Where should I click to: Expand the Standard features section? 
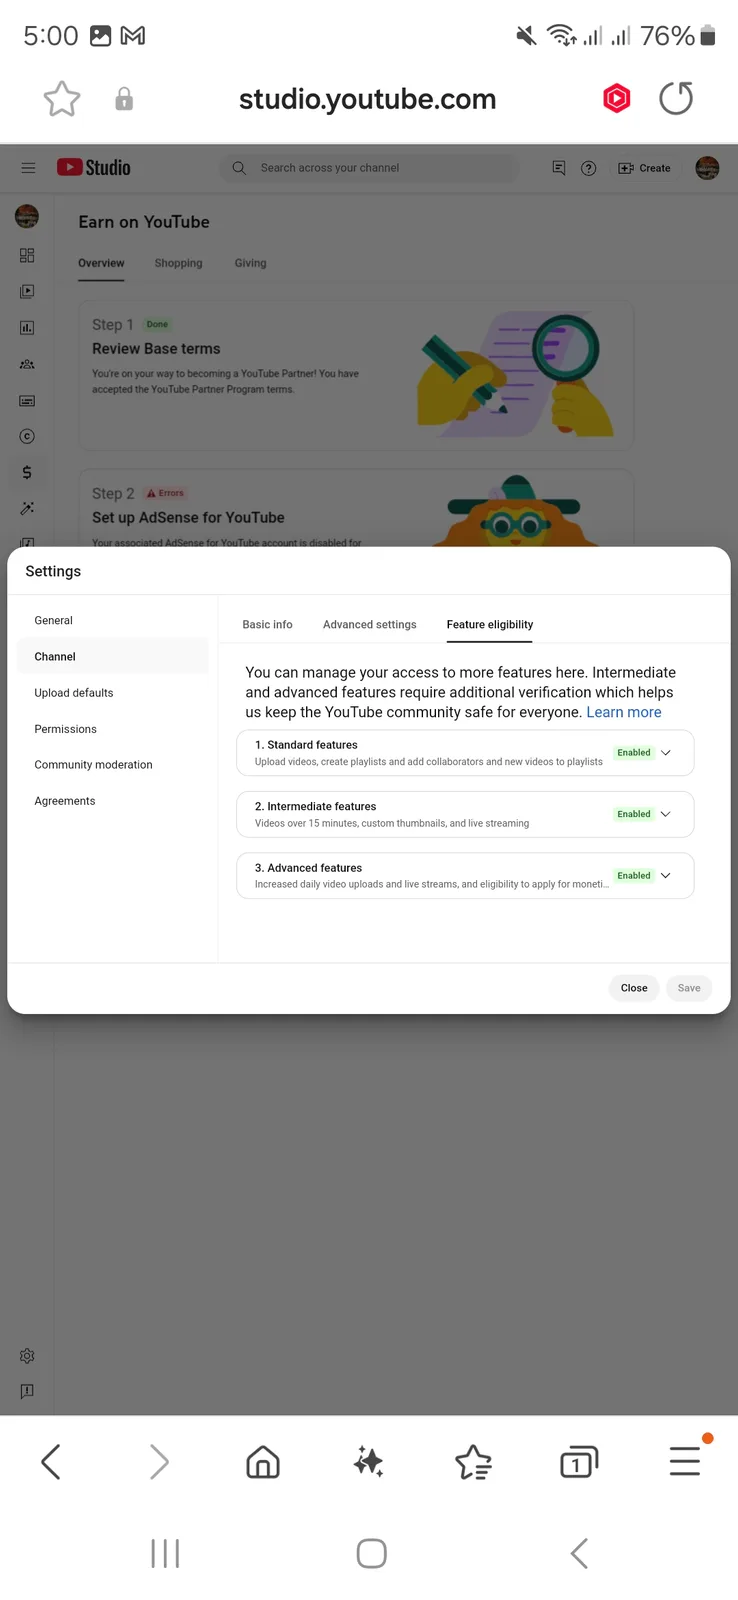[x=465, y=753]
